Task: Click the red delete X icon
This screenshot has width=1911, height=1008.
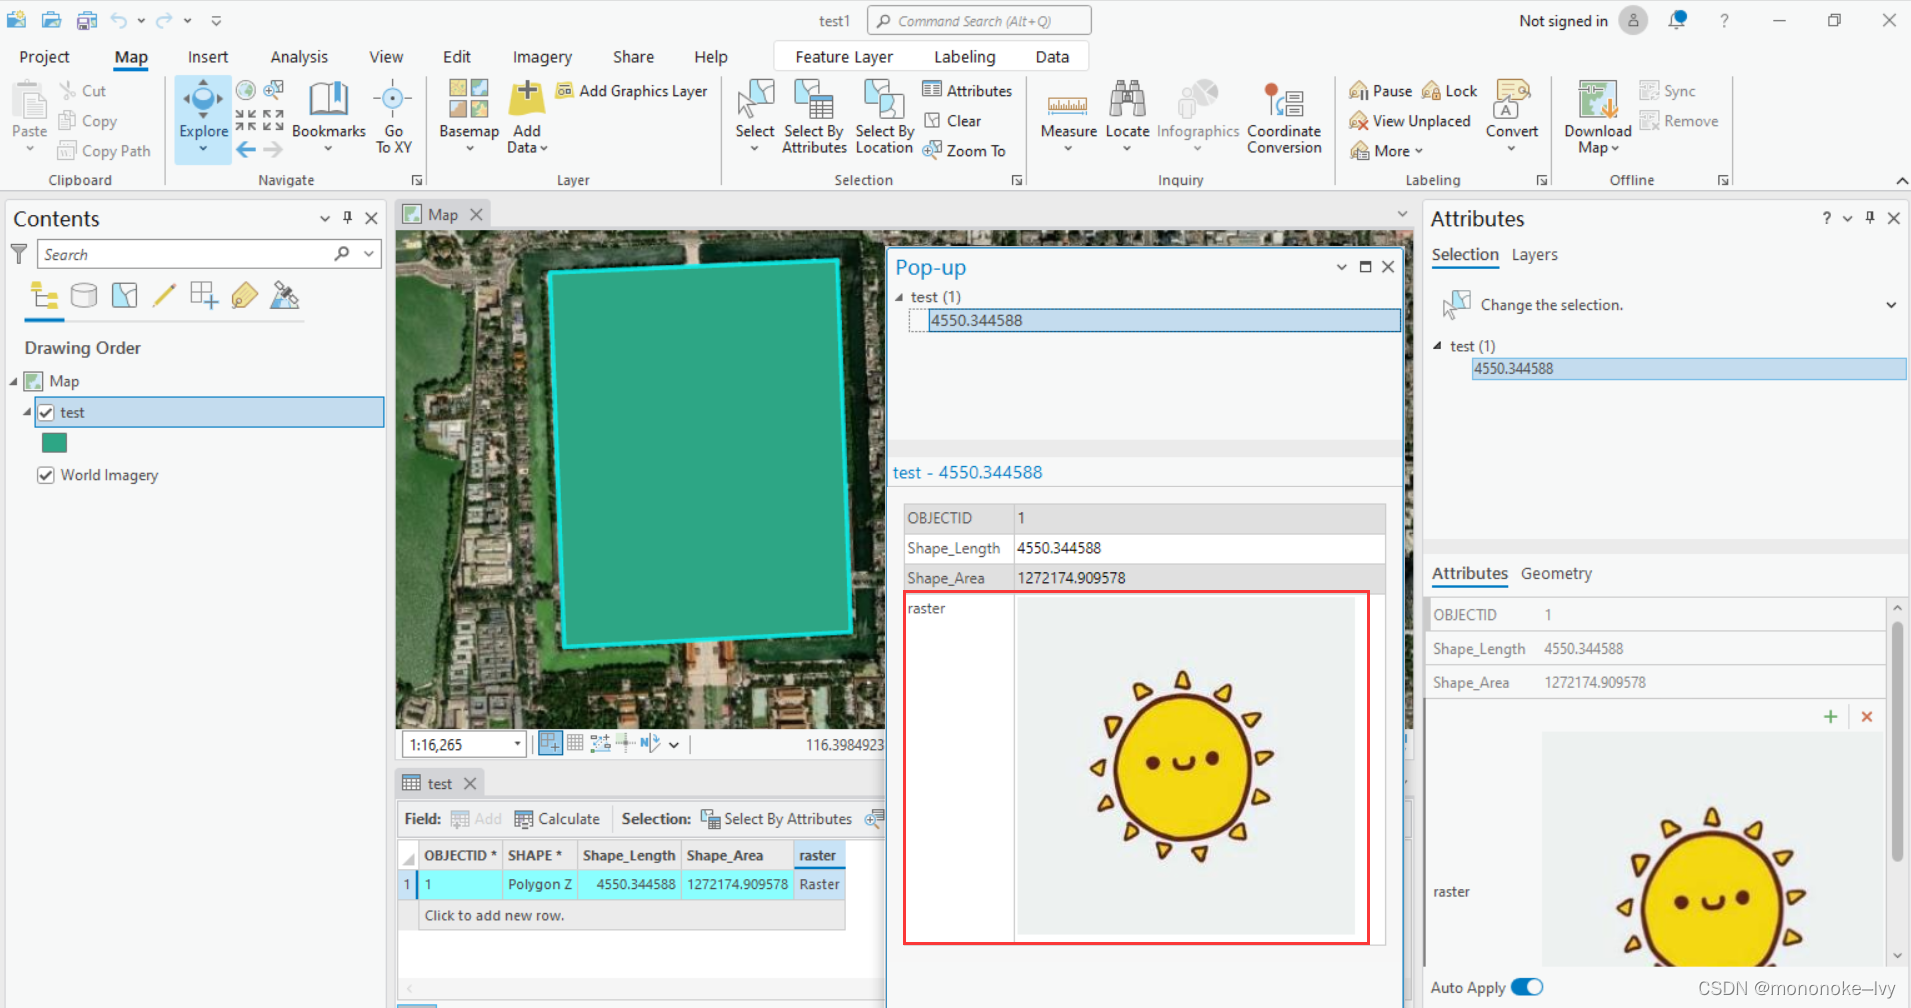Action: click(x=1866, y=716)
